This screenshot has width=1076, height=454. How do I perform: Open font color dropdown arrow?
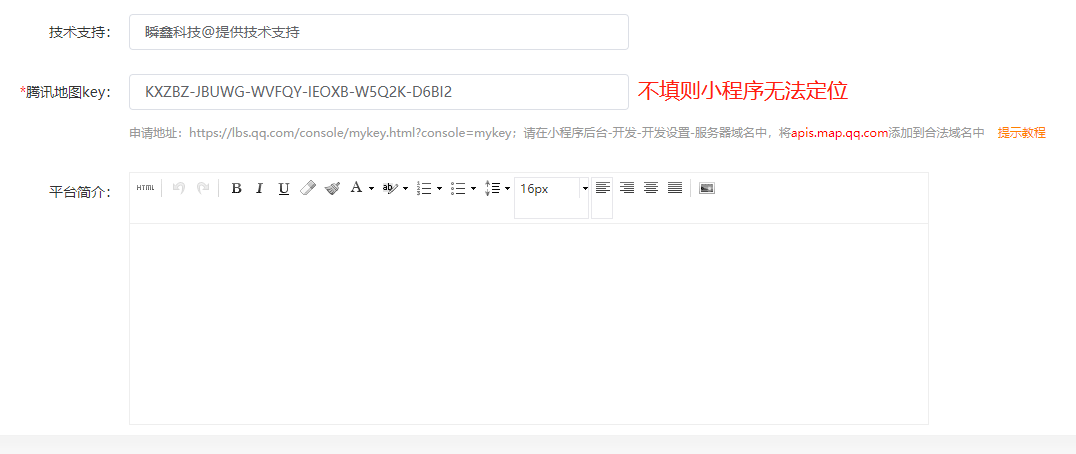[x=371, y=188]
